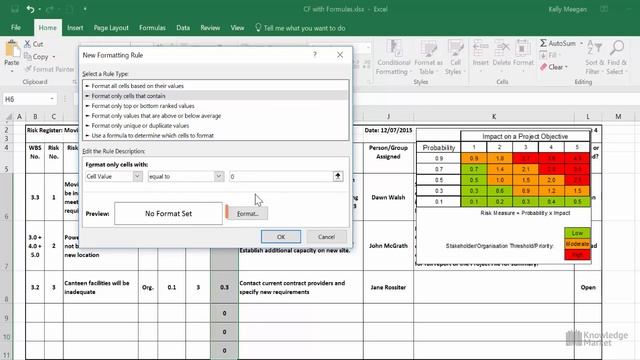Click the Format as Table icon
Screen dimensions: 640x360
pyautogui.click(x=428, y=49)
